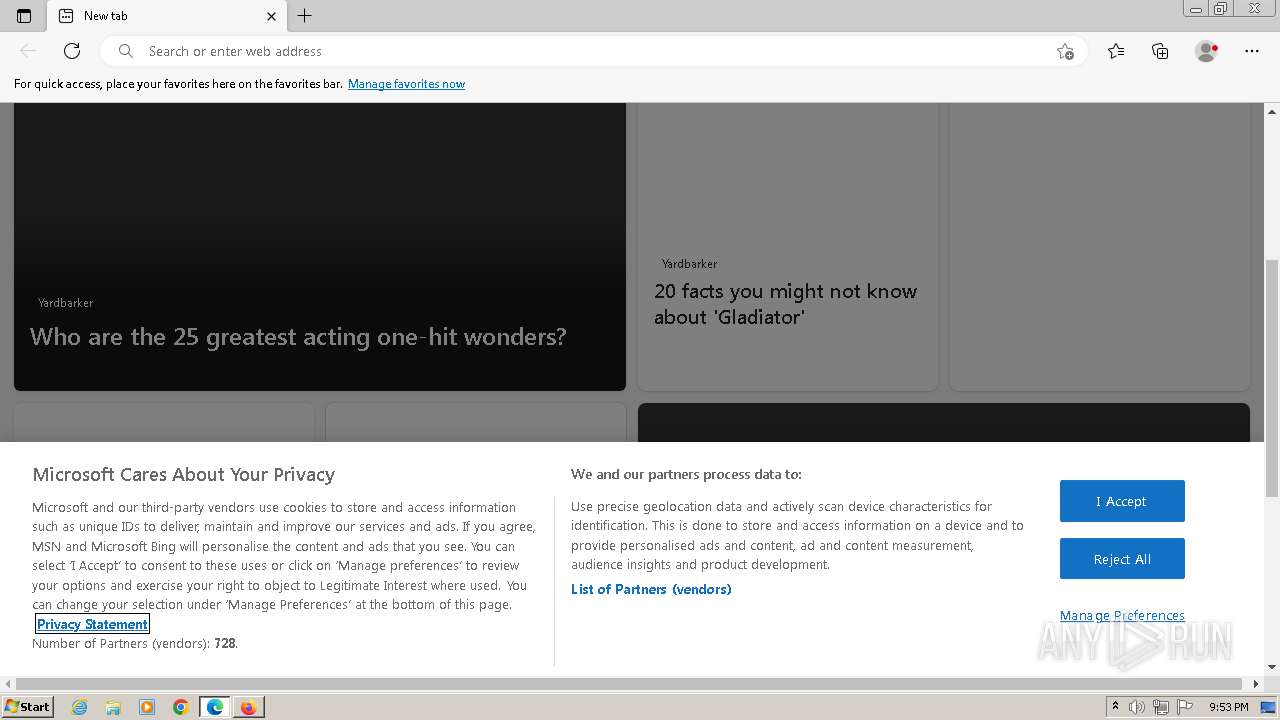Image resolution: width=1280 pixels, height=720 pixels.
Task: Open the 20 facts about 'Gladiator' article
Action: click(x=785, y=304)
